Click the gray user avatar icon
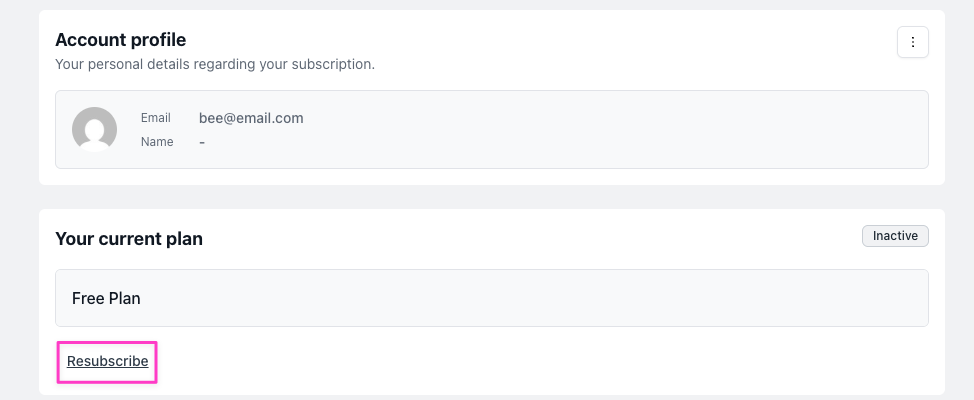Screen dimensions: 974x400 95,129
